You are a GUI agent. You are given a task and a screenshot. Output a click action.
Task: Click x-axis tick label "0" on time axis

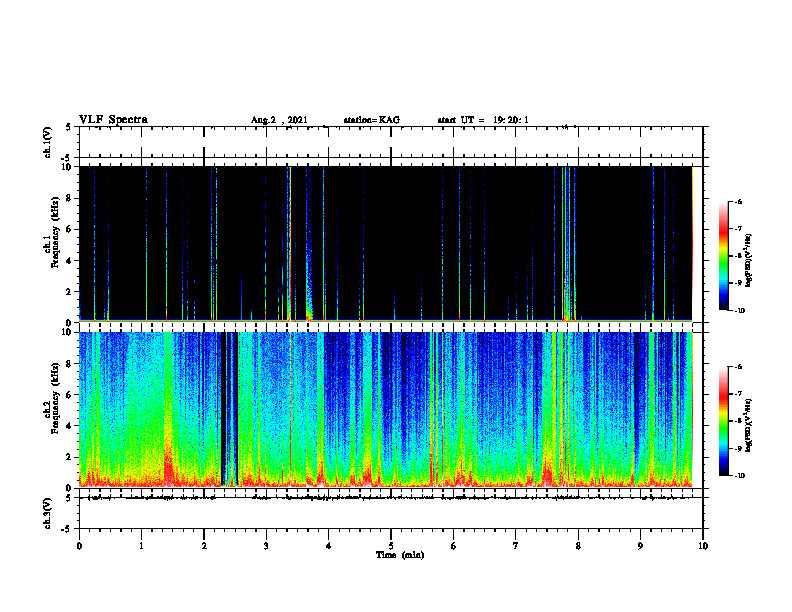click(79, 546)
